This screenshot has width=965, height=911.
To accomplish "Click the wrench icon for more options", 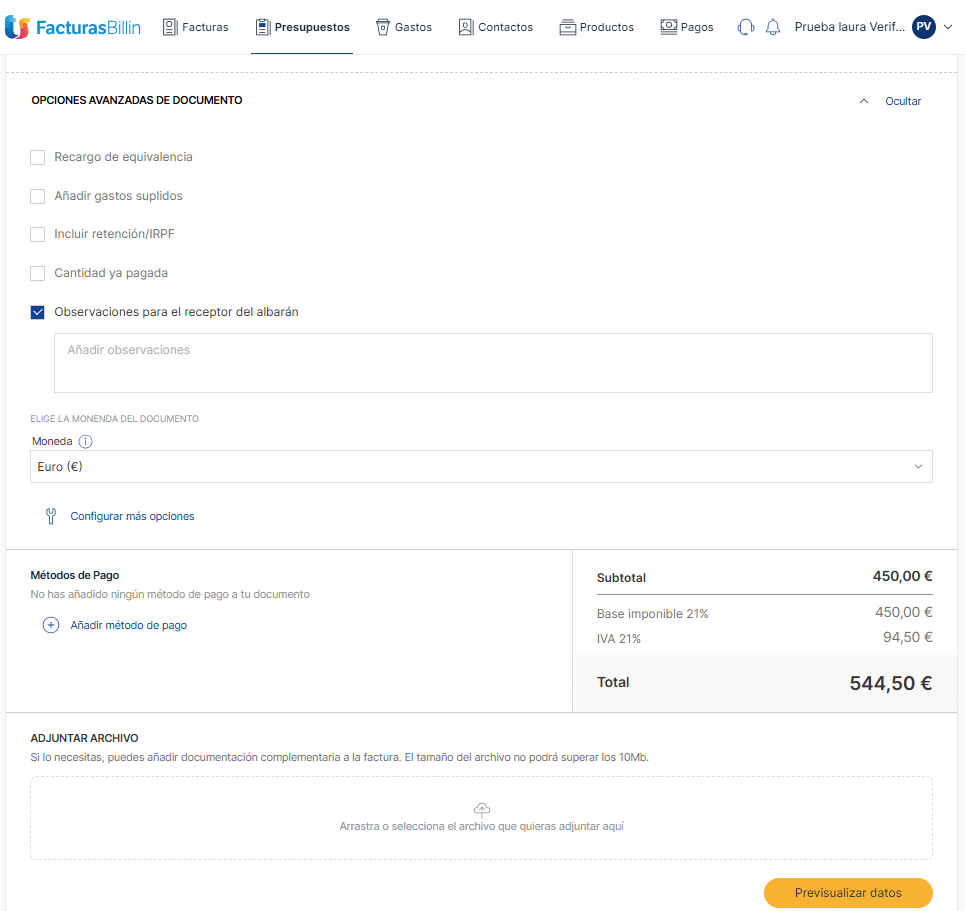I will click(51, 516).
